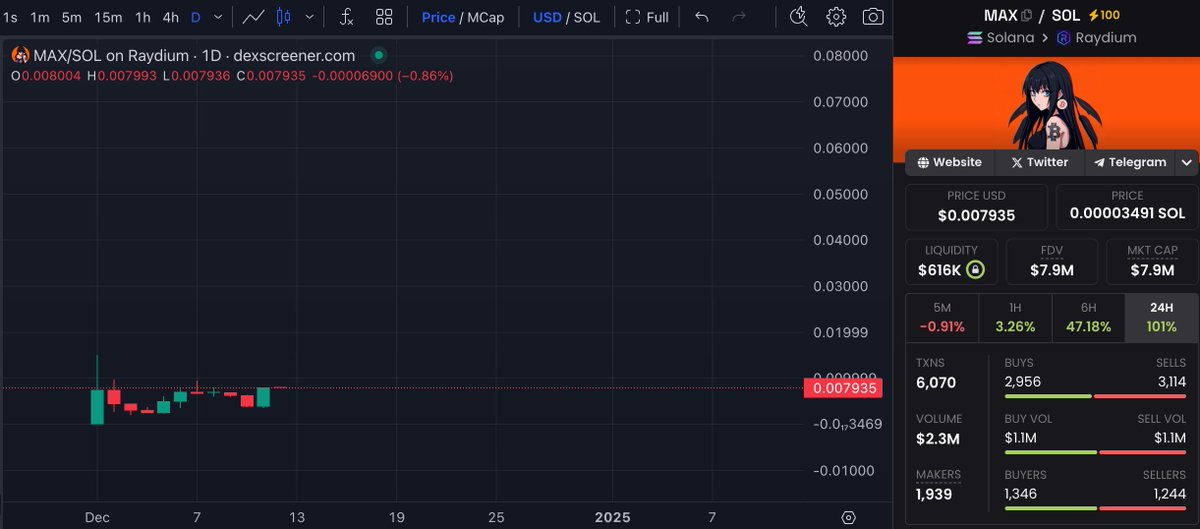This screenshot has height=529, width=1200.
Task: Click the 2025 date axis label
Action: pyautogui.click(x=613, y=517)
